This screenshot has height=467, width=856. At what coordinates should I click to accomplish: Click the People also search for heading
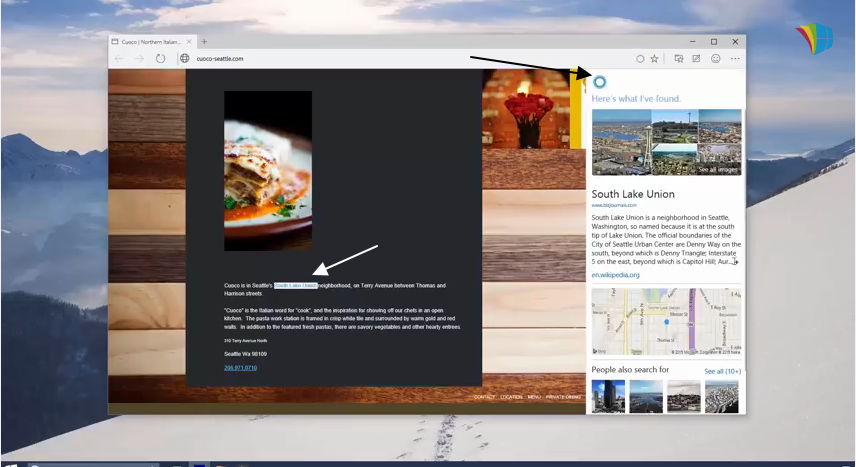(630, 370)
